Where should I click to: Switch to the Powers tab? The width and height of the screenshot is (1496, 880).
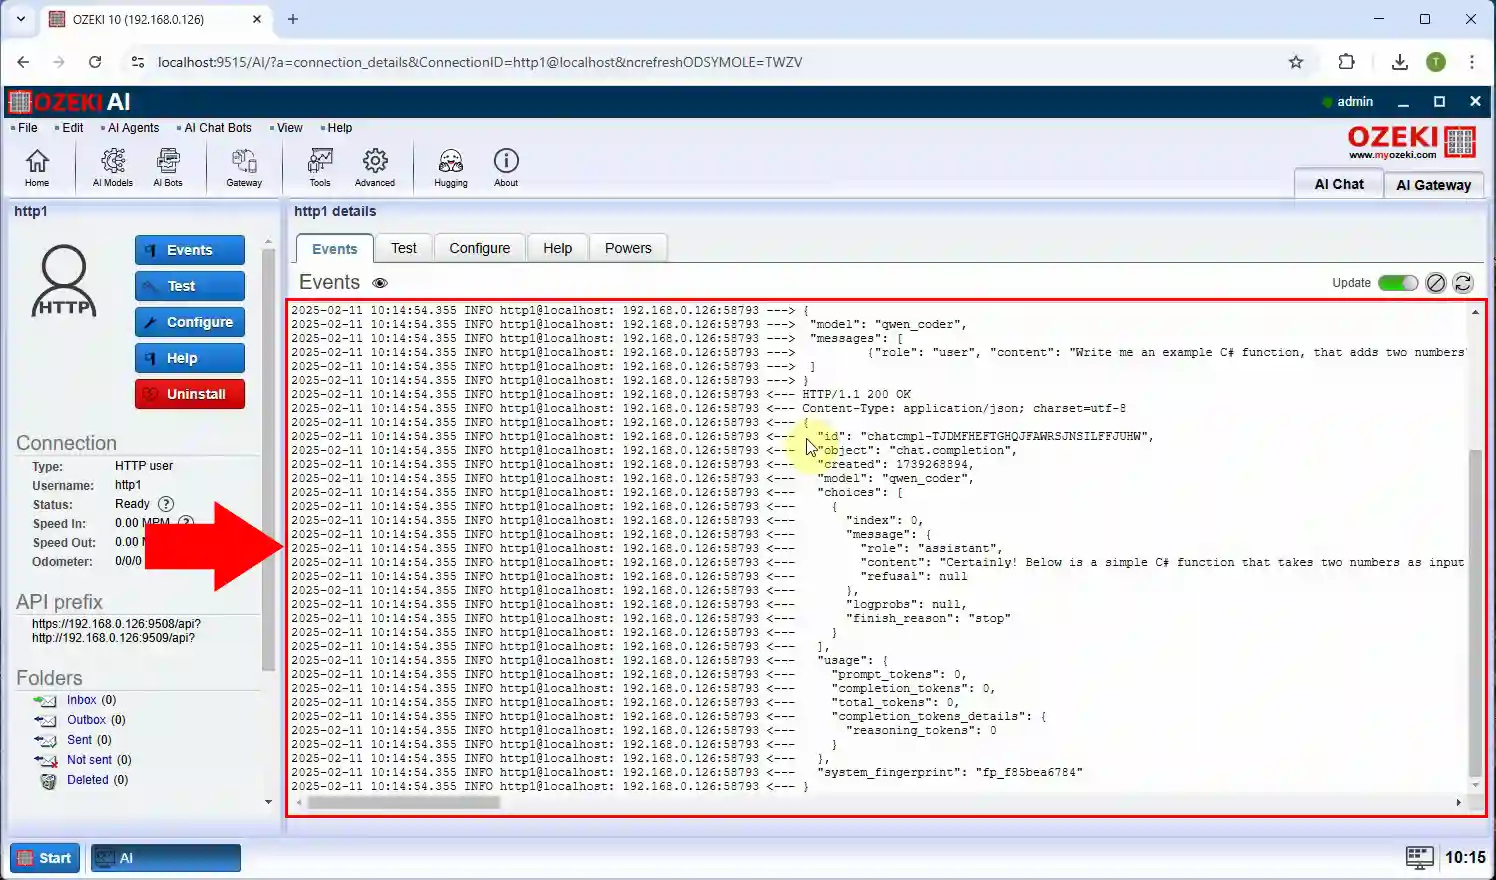628,248
